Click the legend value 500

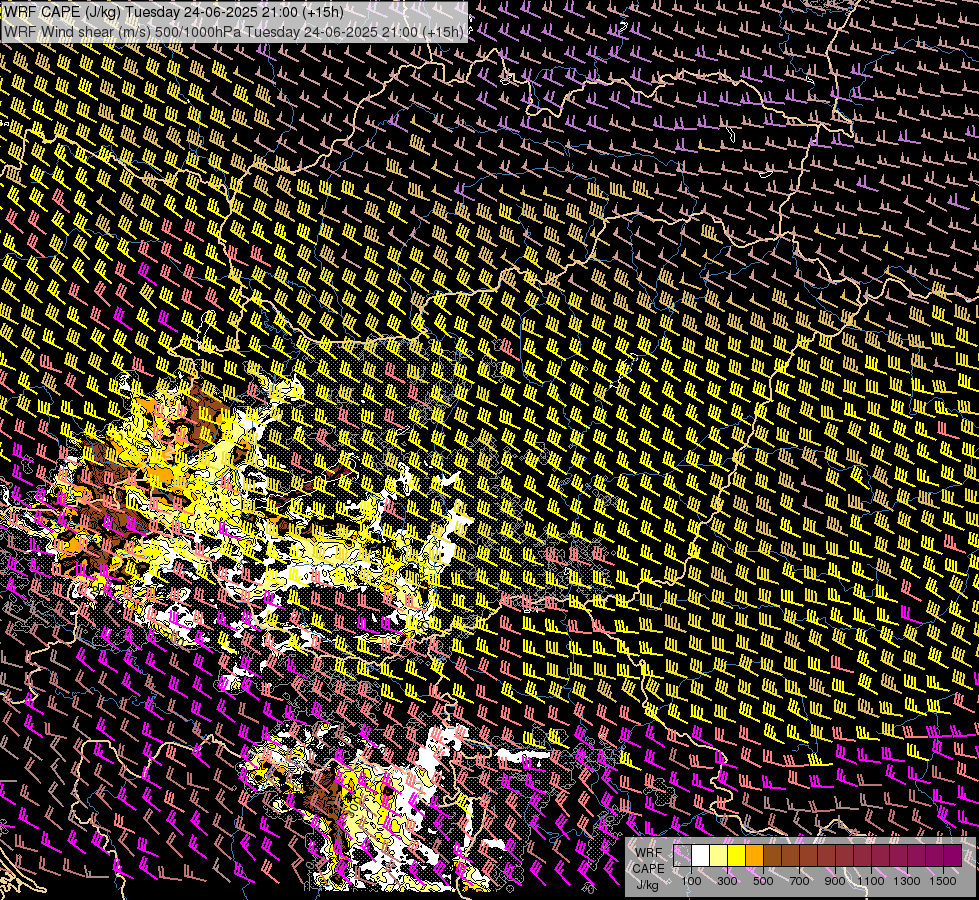click(763, 881)
